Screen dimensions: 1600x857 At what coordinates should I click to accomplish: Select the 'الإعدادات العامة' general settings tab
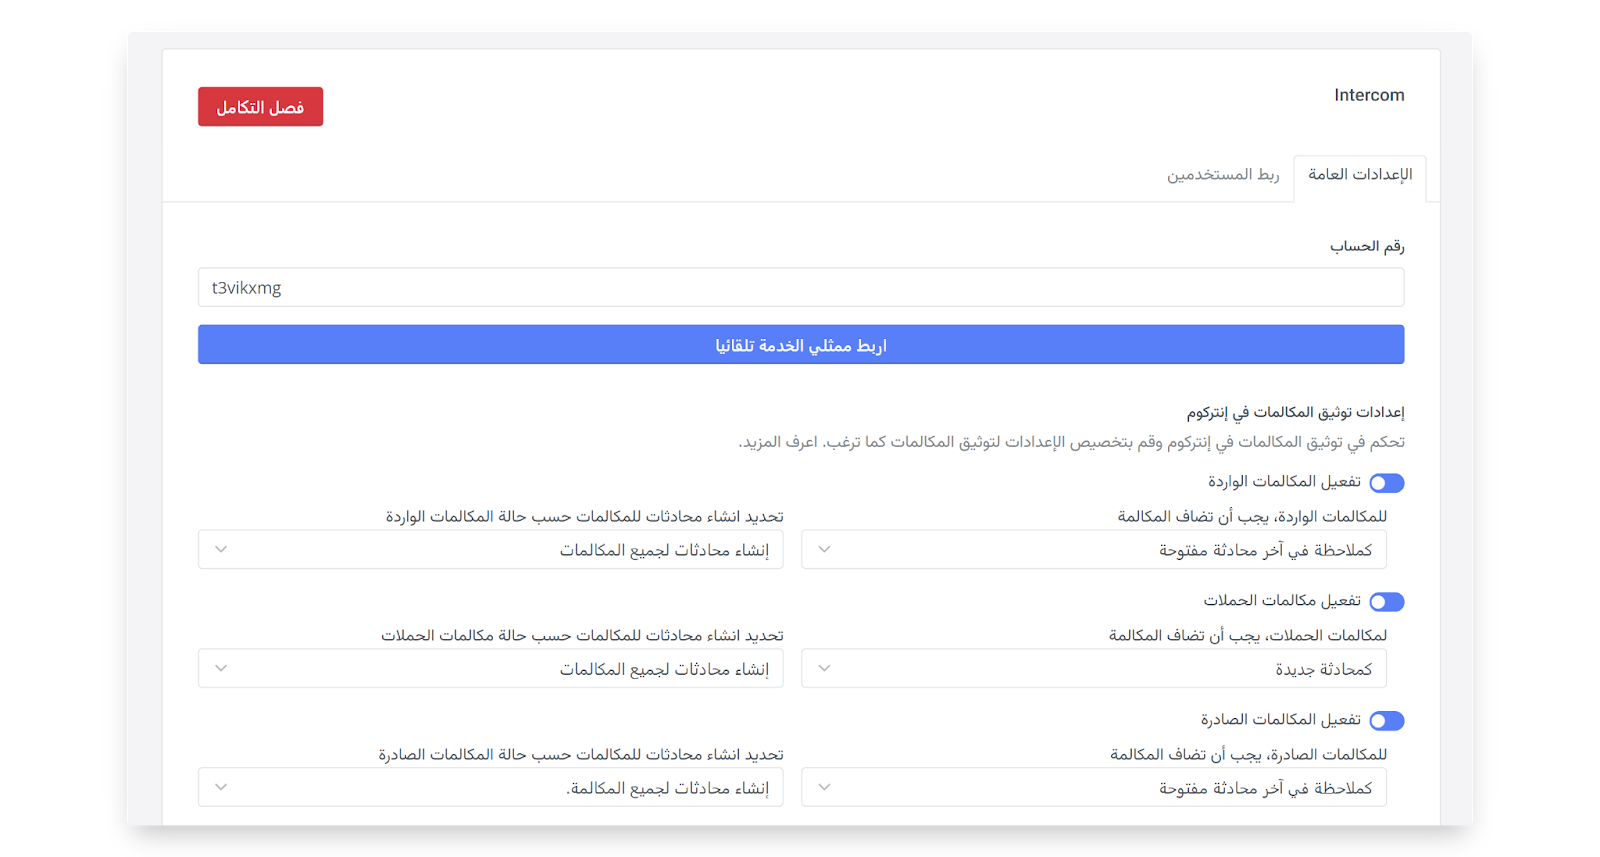click(1360, 175)
